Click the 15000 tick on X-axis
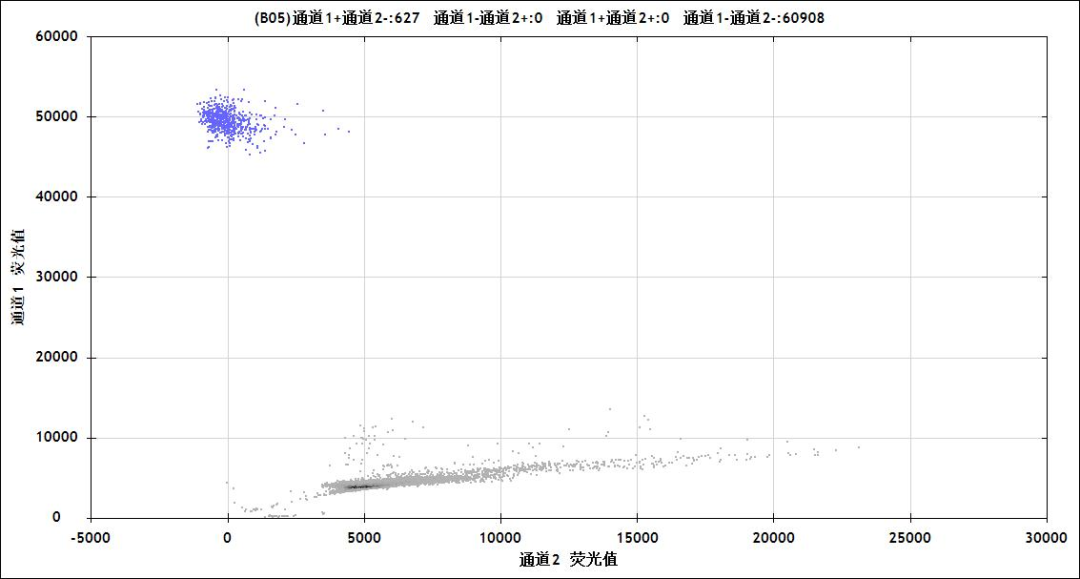1080x579 pixels. pos(637,537)
